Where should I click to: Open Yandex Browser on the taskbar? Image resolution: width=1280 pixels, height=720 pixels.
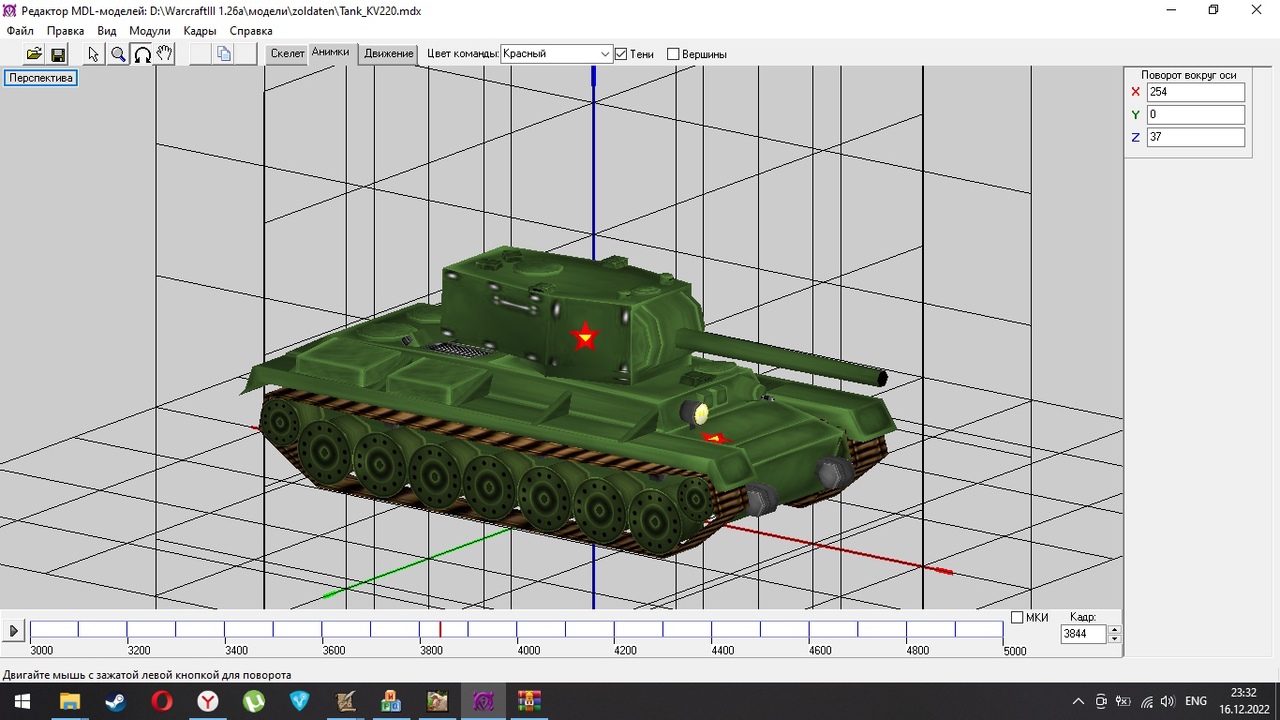tap(207, 701)
